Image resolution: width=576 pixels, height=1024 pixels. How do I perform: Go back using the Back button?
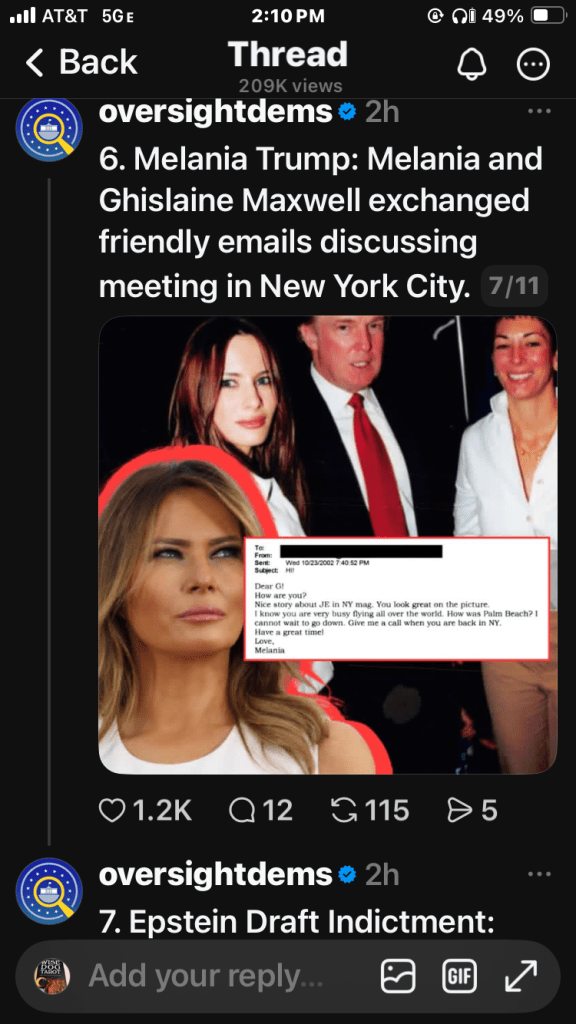coord(82,63)
